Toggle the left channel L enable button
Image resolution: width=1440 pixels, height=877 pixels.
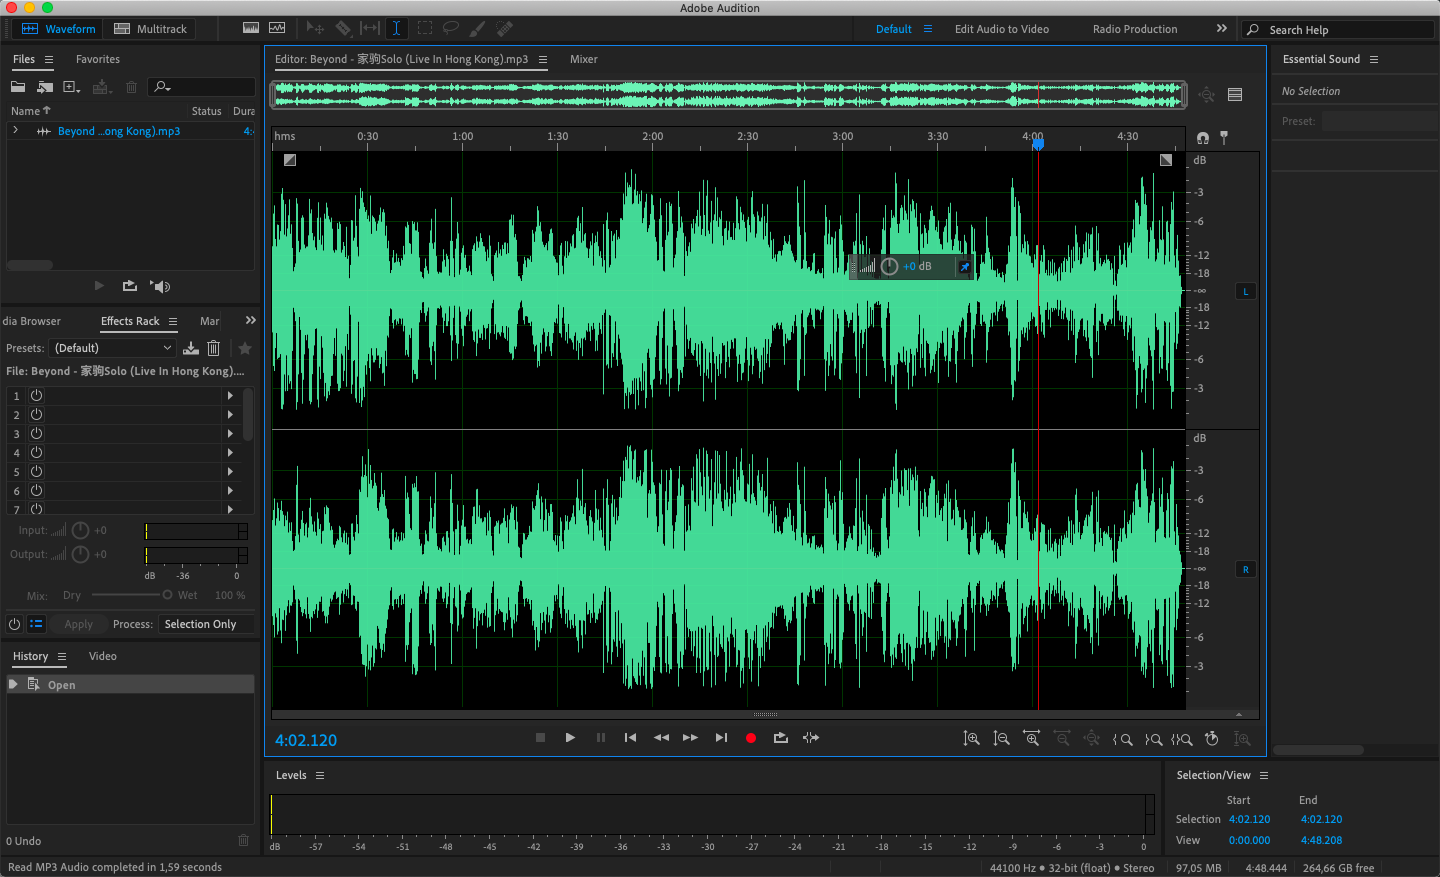1245,292
